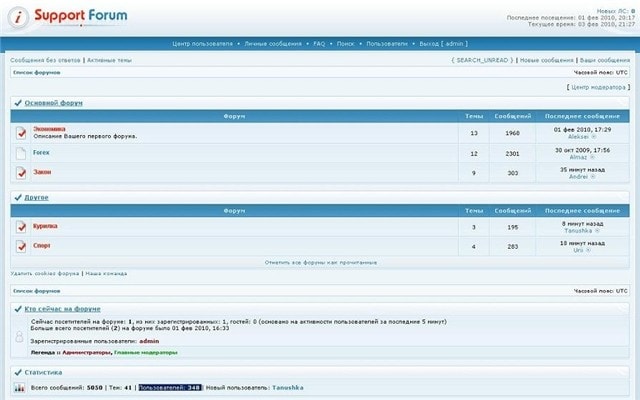This screenshot has width=640, height=400.
Task: Open newest user Tanushka in statistics
Action: [x=288, y=388]
